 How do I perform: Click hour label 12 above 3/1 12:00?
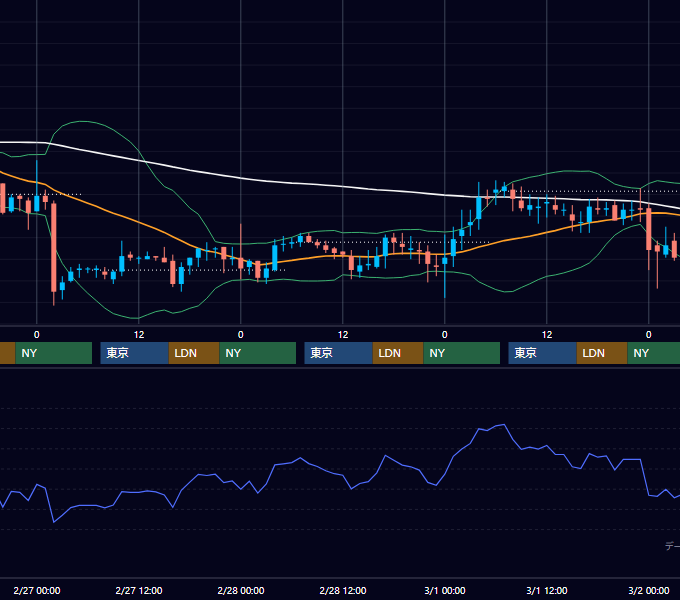(x=547, y=335)
